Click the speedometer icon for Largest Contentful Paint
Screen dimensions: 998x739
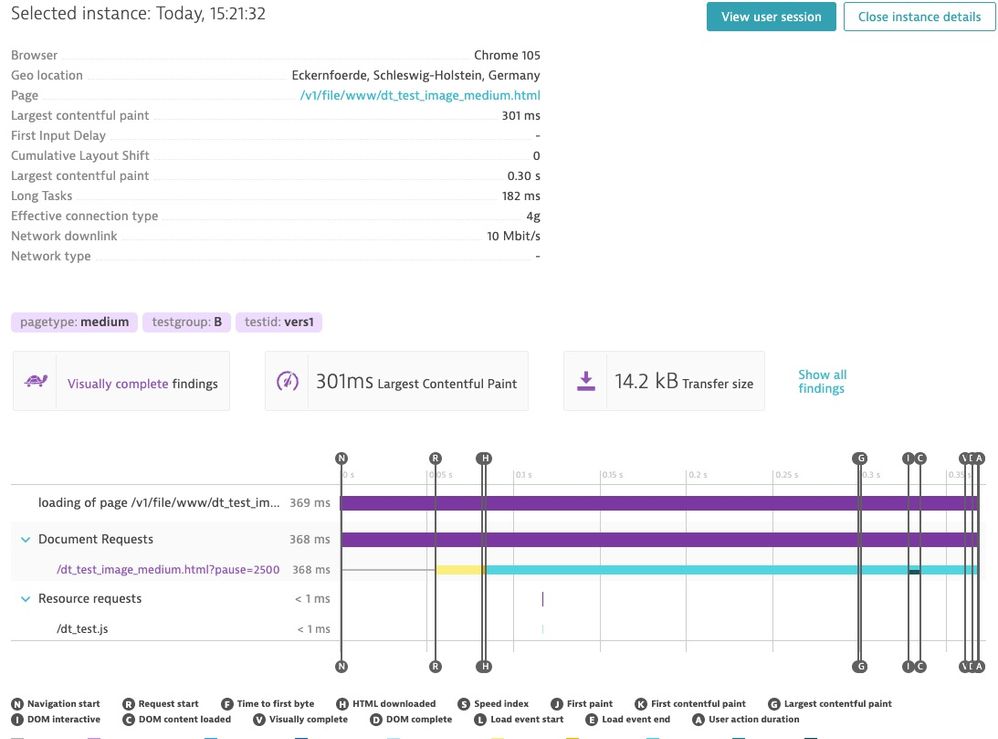pyautogui.click(x=287, y=382)
